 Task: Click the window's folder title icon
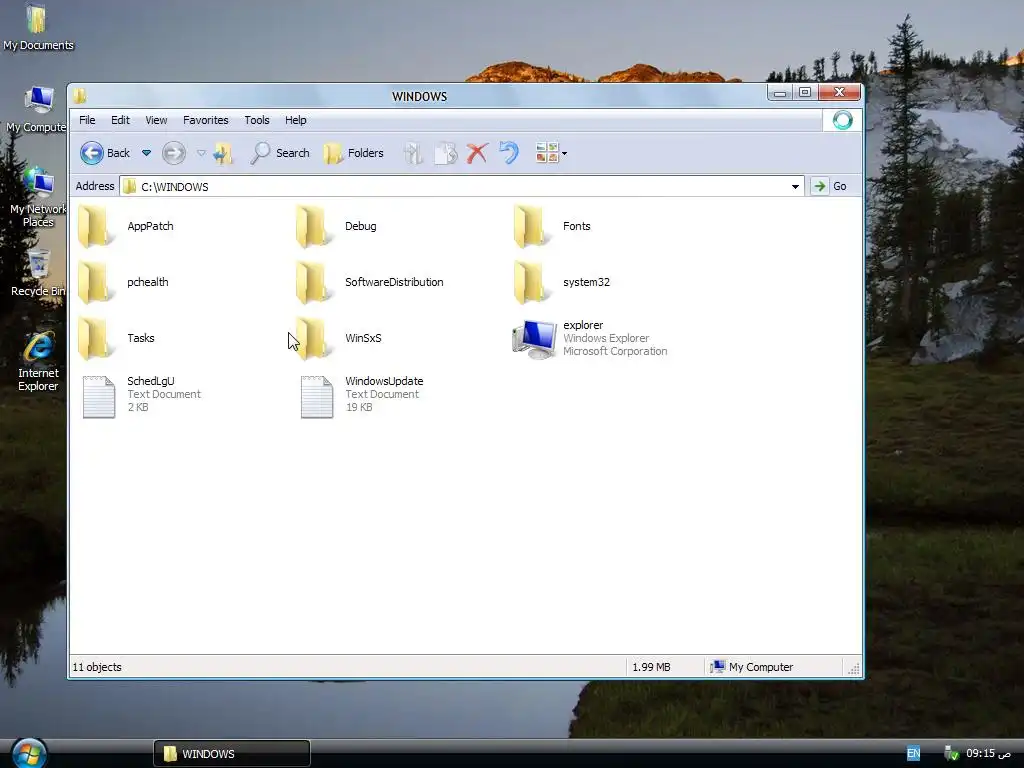point(80,97)
